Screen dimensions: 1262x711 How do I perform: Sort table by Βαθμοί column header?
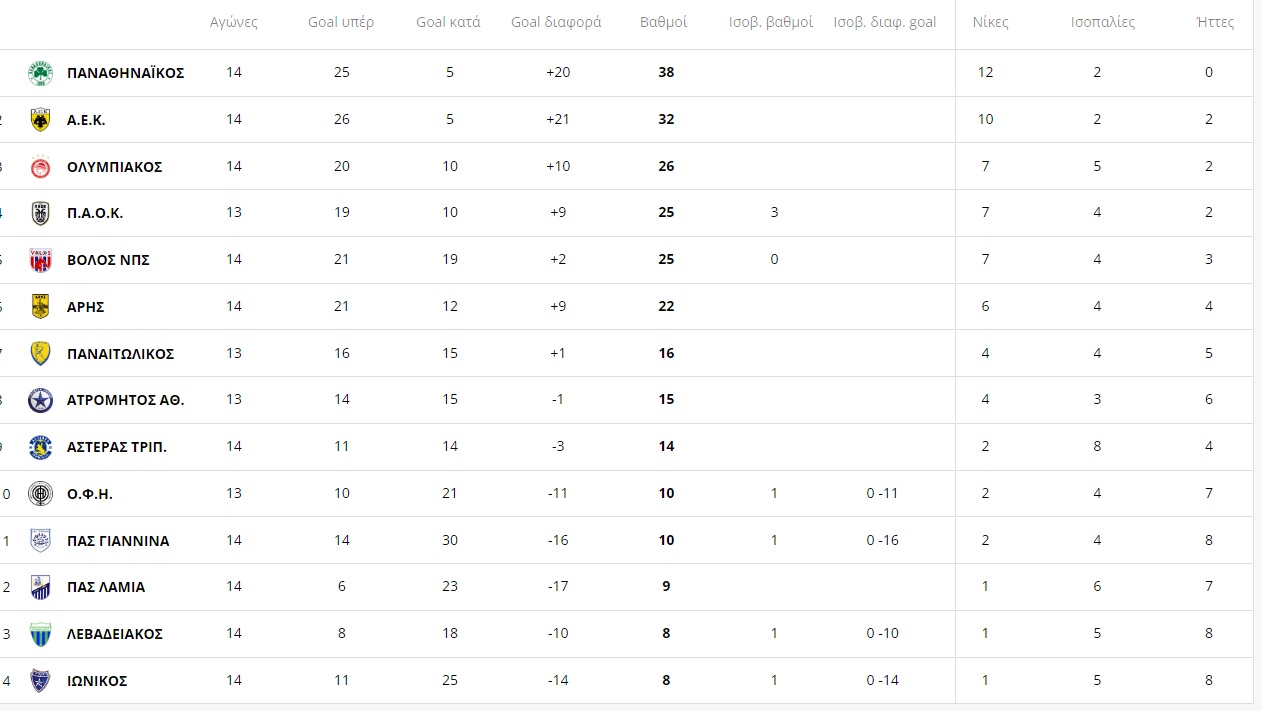point(664,22)
